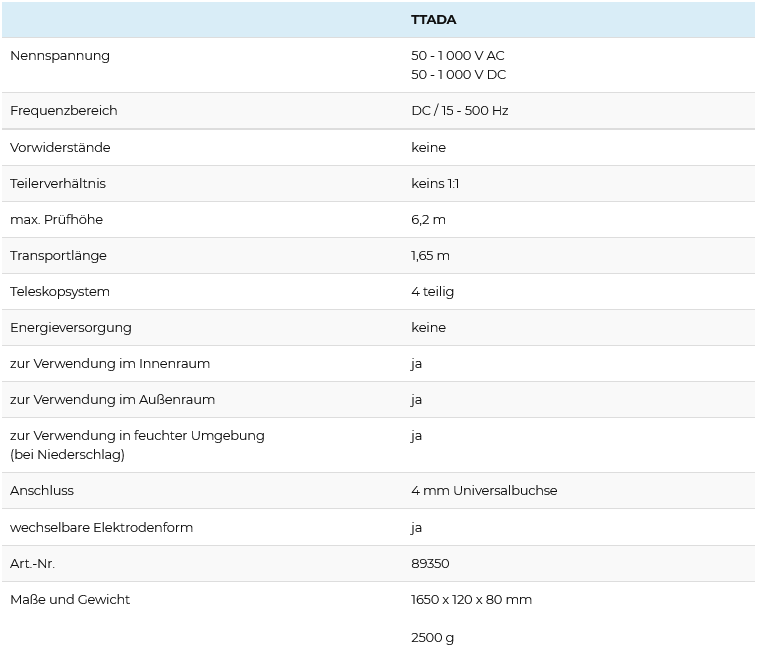Select the zur Verwendung im Außenraum label
Image resolution: width=758 pixels, height=651 pixels.
coord(112,400)
